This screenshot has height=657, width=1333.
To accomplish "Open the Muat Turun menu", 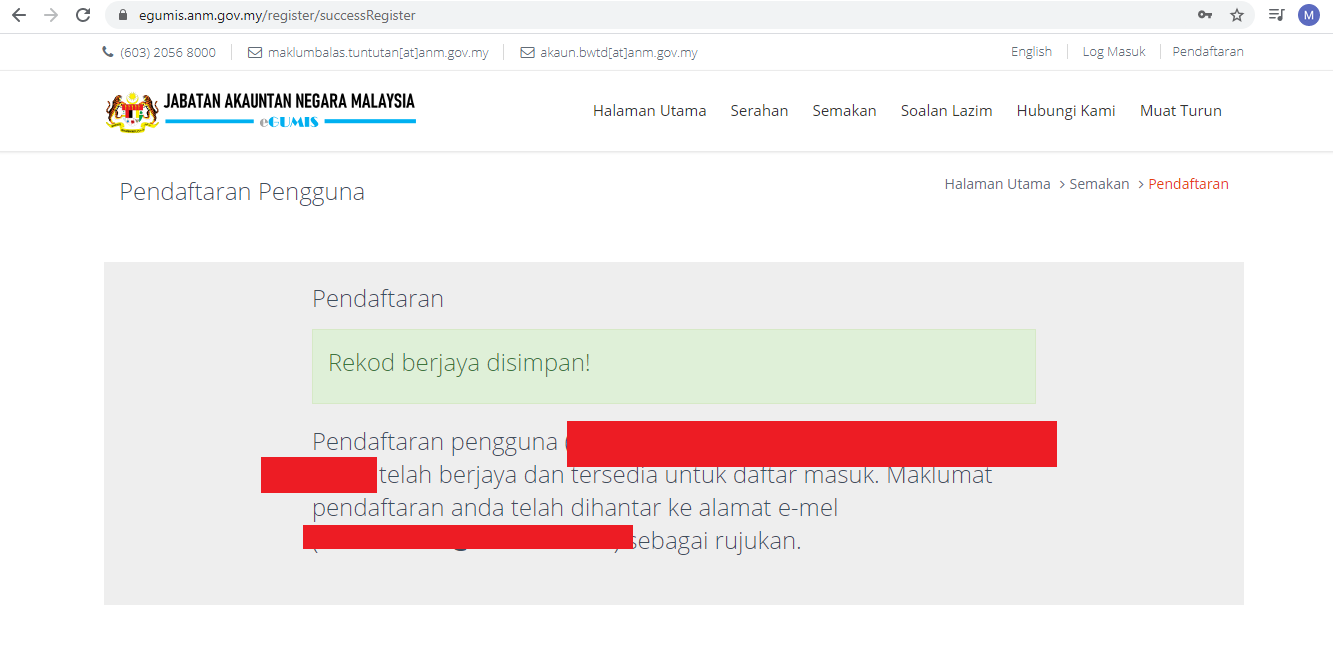I will click(1180, 111).
